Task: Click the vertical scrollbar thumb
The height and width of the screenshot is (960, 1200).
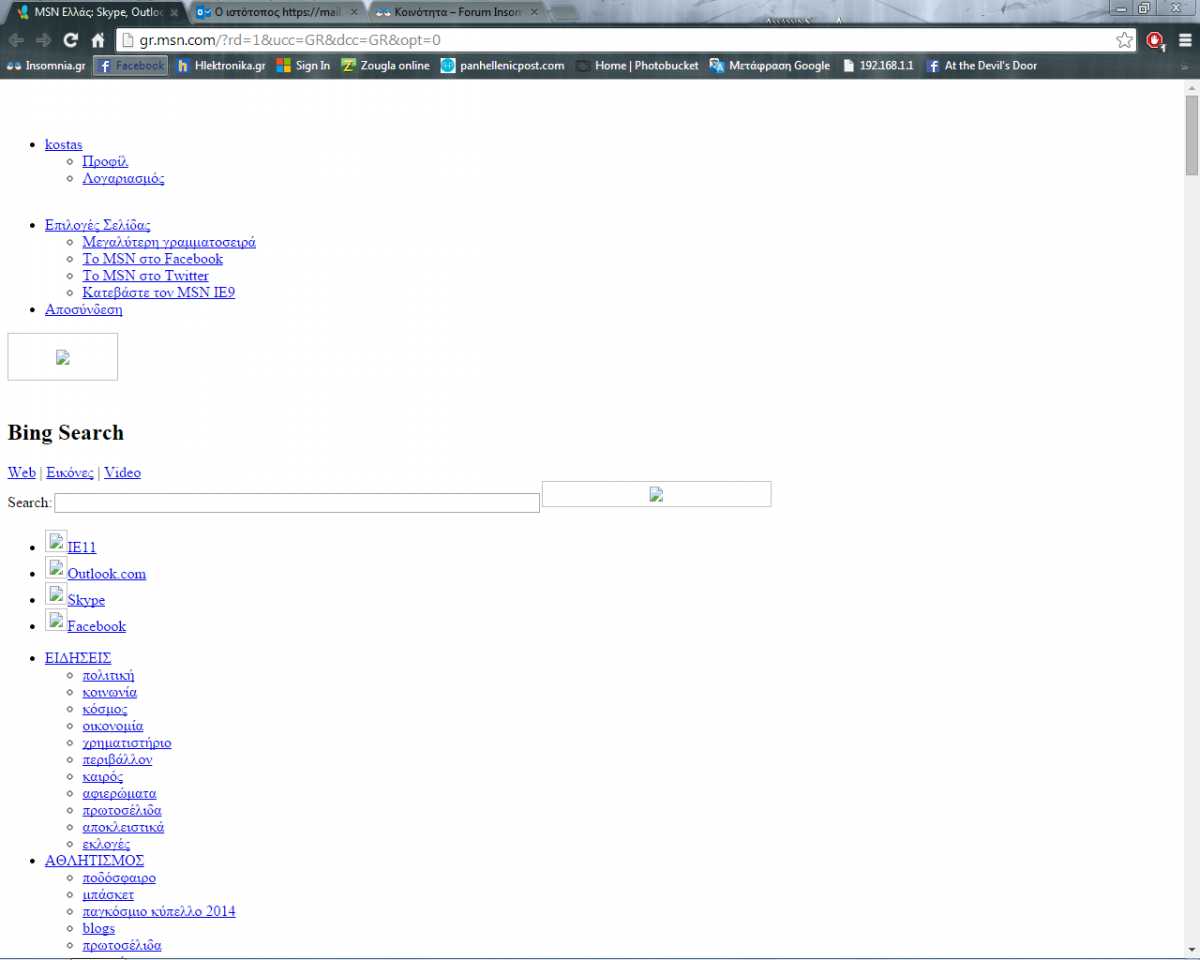Action: click(x=1191, y=135)
